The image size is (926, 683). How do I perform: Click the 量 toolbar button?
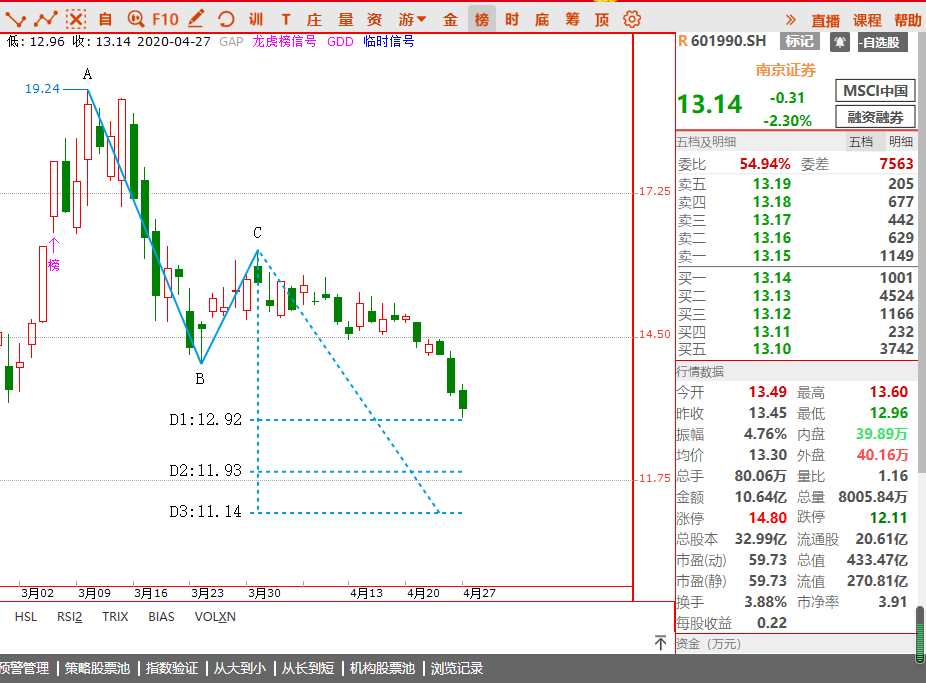point(345,19)
